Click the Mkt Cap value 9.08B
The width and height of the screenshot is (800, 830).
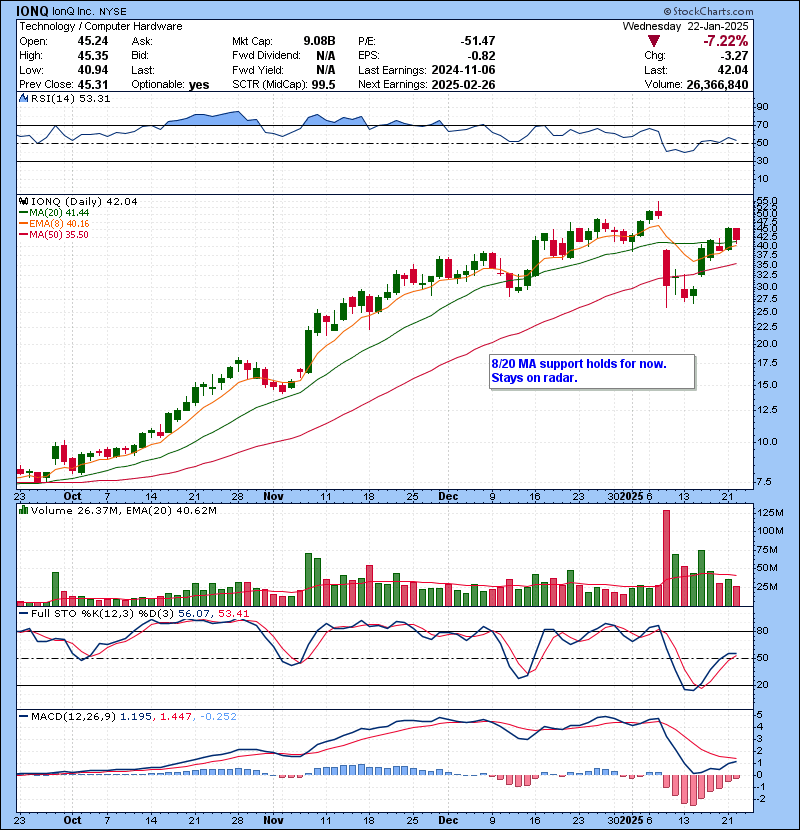coord(319,41)
